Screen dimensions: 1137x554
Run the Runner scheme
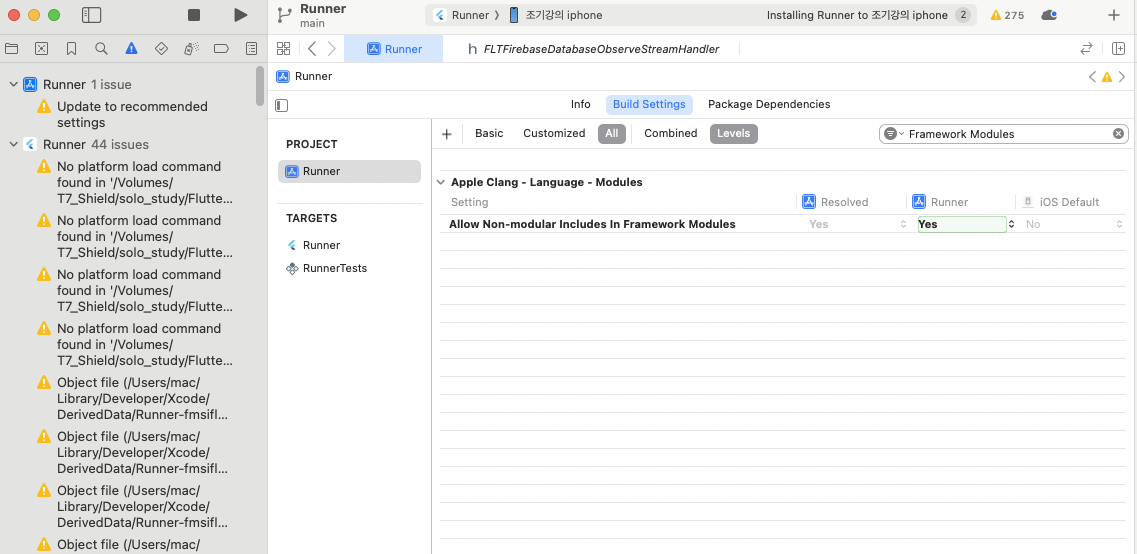(241, 15)
